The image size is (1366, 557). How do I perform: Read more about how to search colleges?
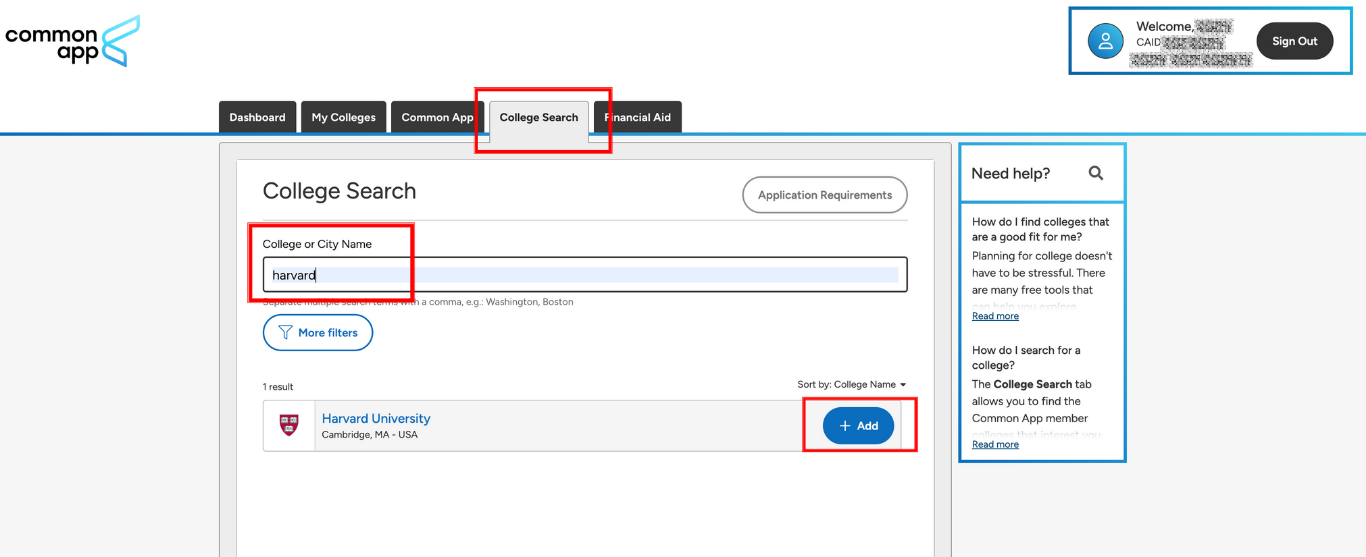point(995,445)
